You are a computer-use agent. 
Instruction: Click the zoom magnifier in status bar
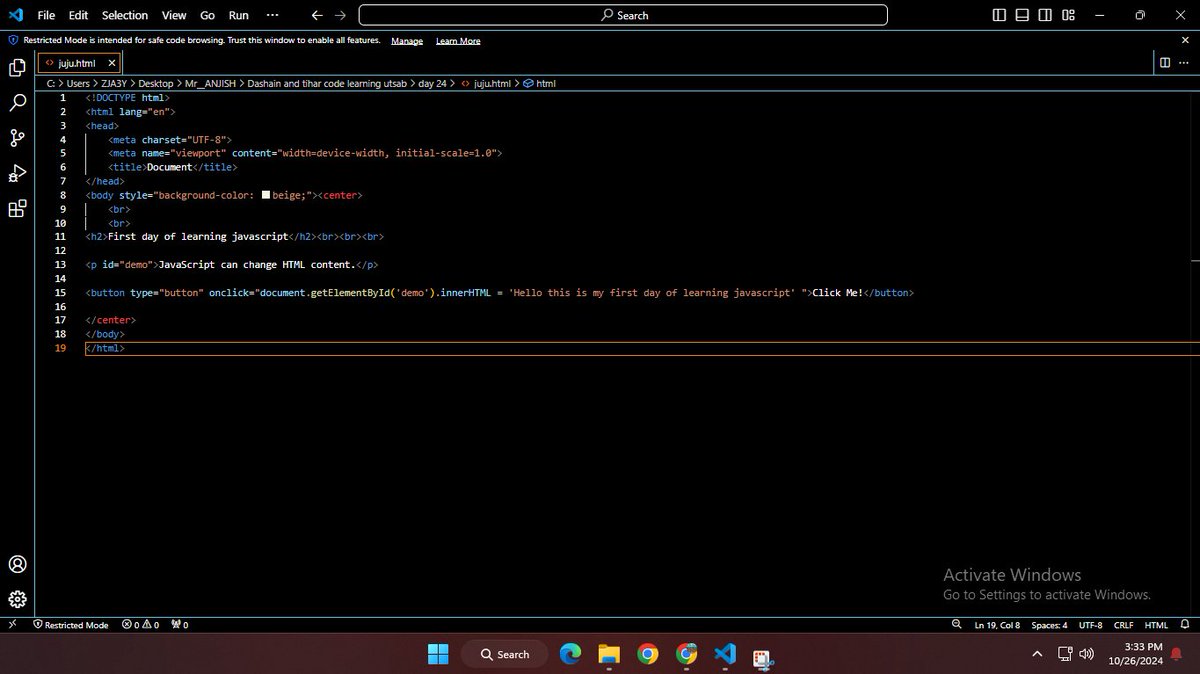[957, 624]
